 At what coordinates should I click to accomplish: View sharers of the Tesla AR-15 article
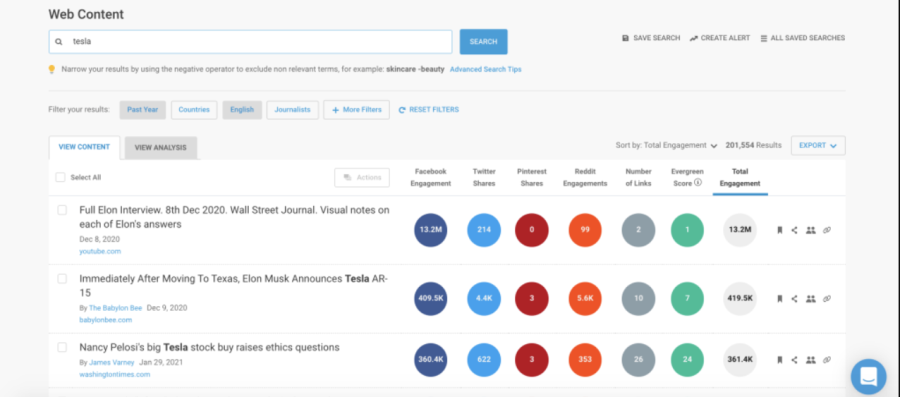[x=810, y=299]
